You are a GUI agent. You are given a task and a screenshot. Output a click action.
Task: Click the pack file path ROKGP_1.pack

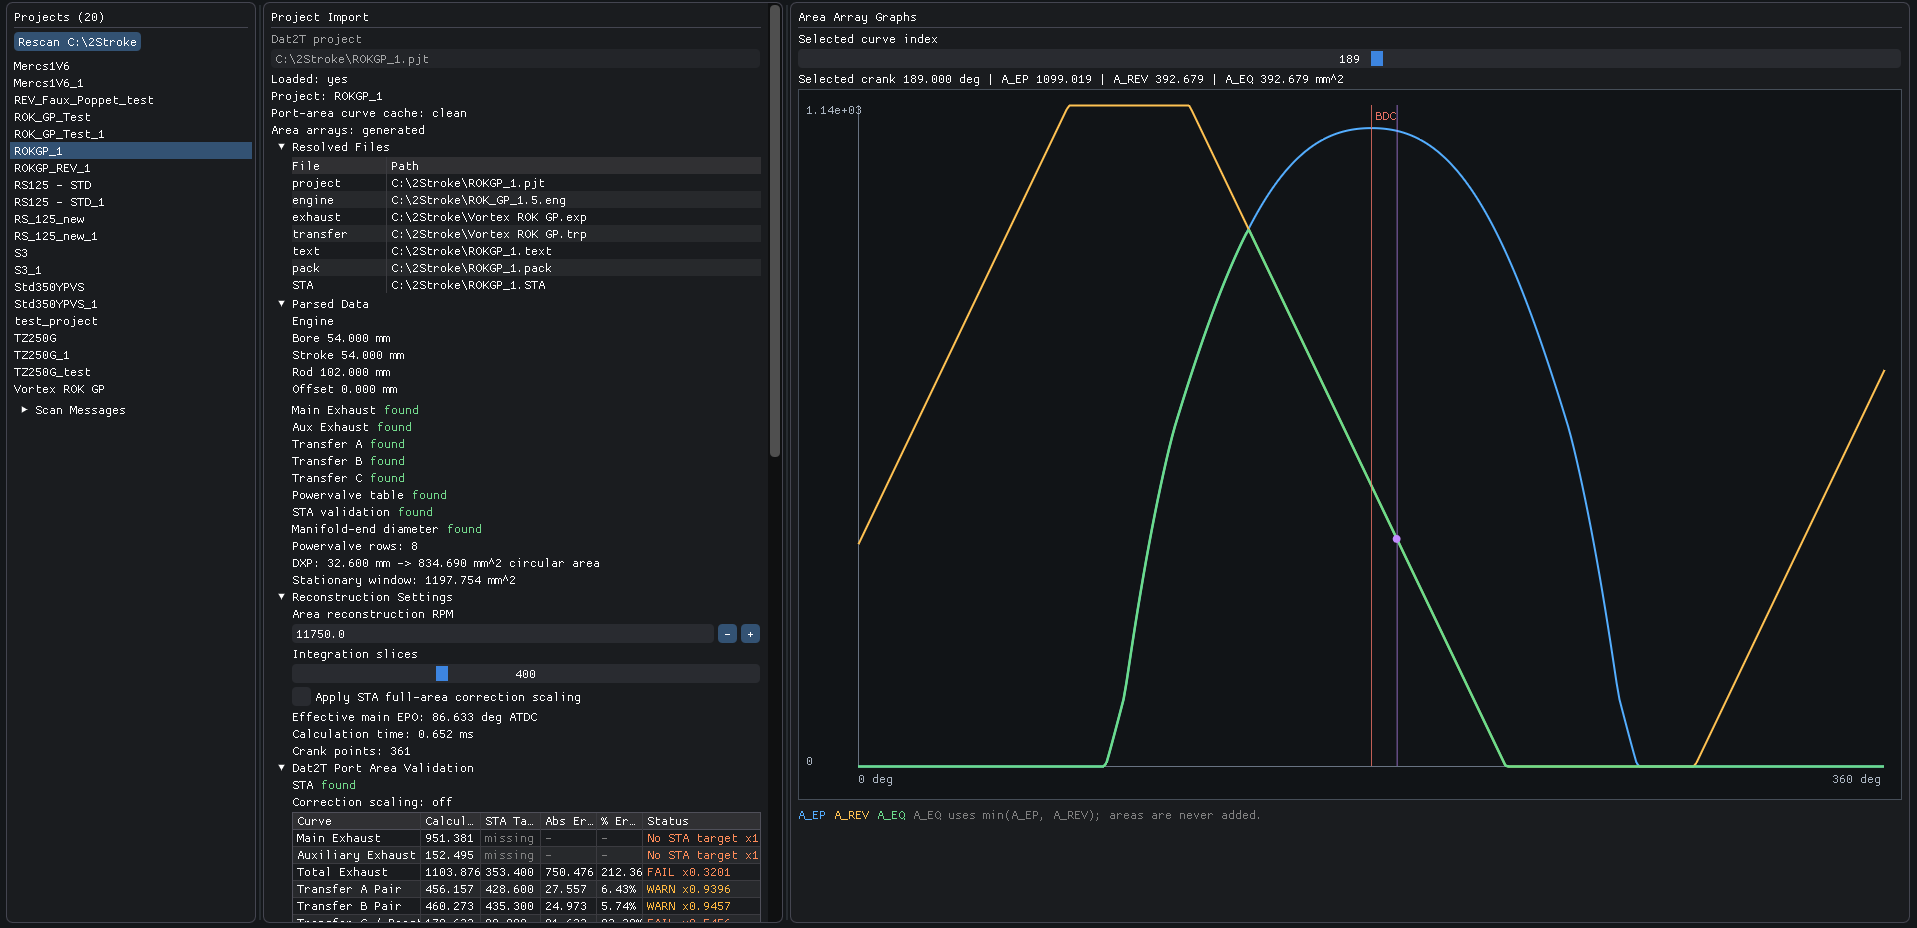[x=471, y=268]
